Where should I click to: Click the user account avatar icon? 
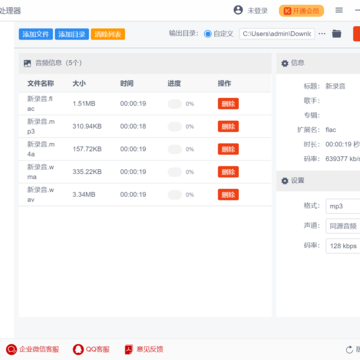pos(238,10)
